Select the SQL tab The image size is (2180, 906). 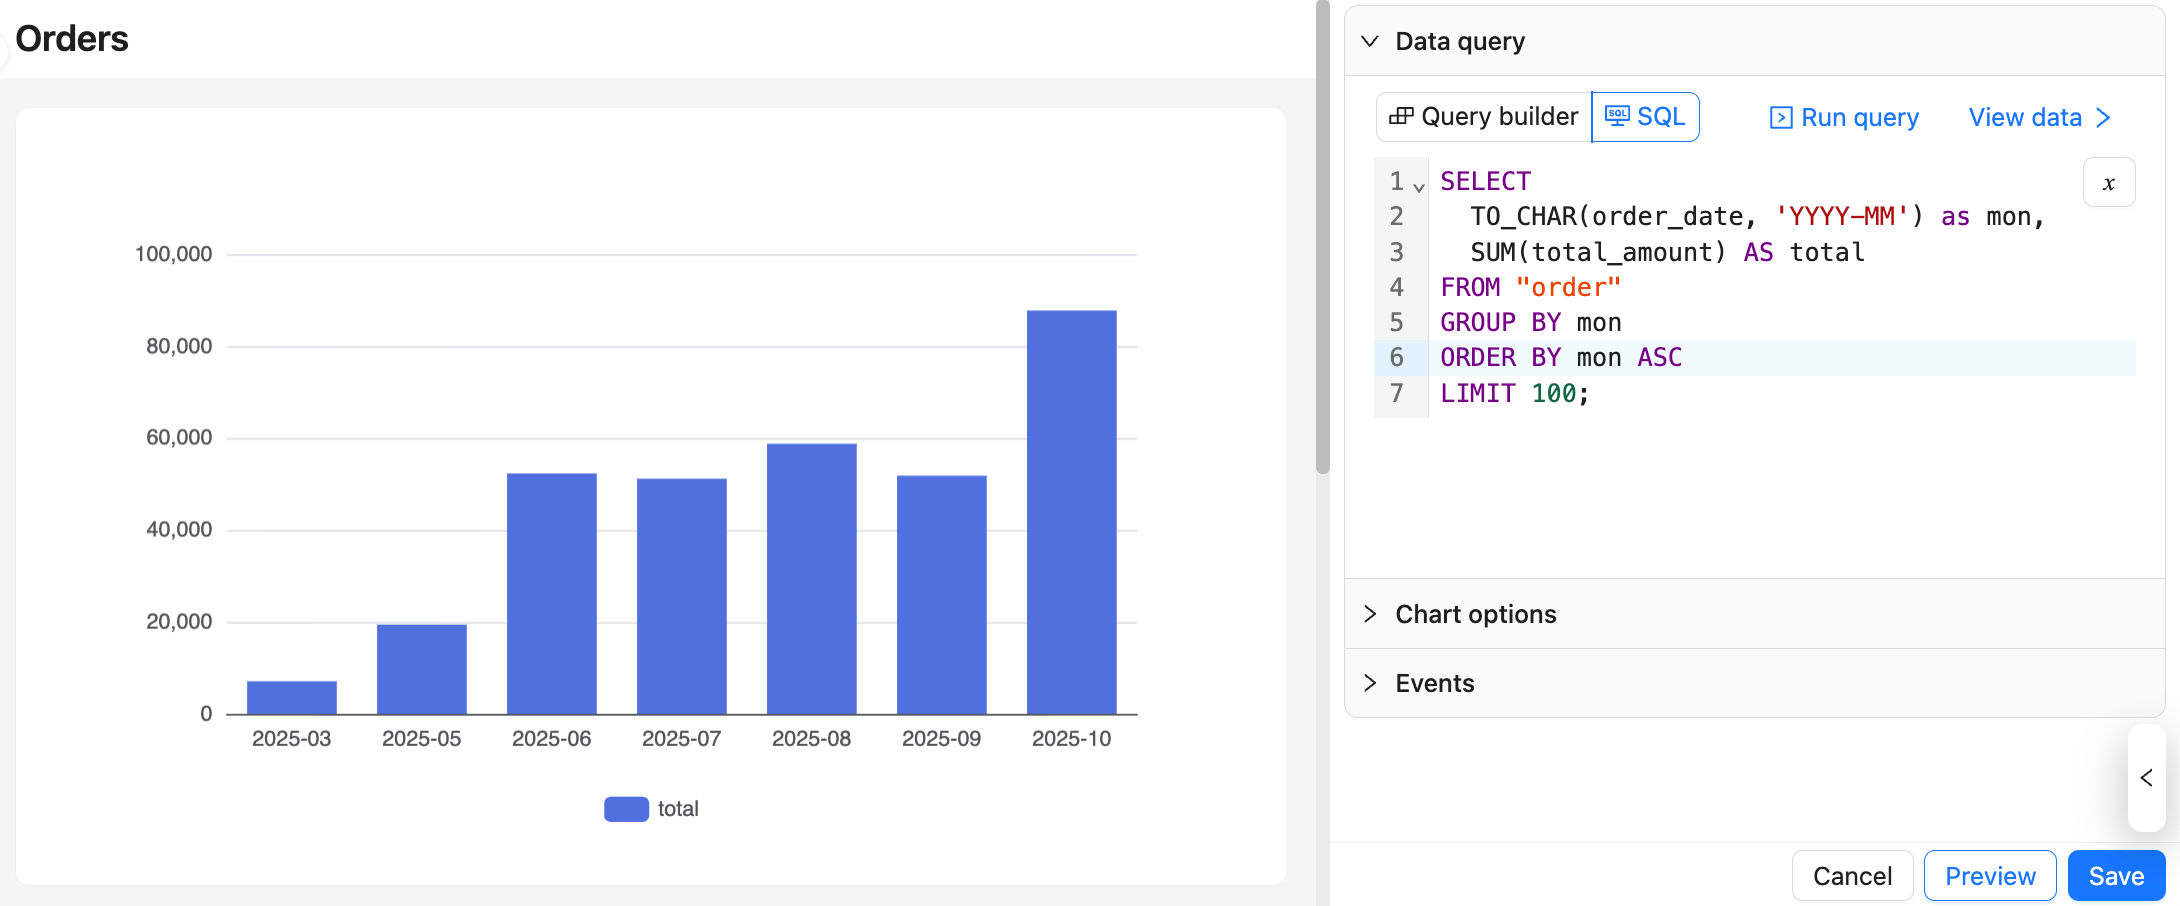(1646, 117)
